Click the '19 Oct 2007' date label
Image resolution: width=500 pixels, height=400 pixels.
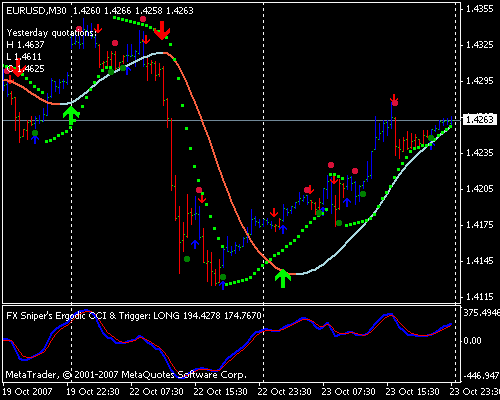[x=27, y=391]
